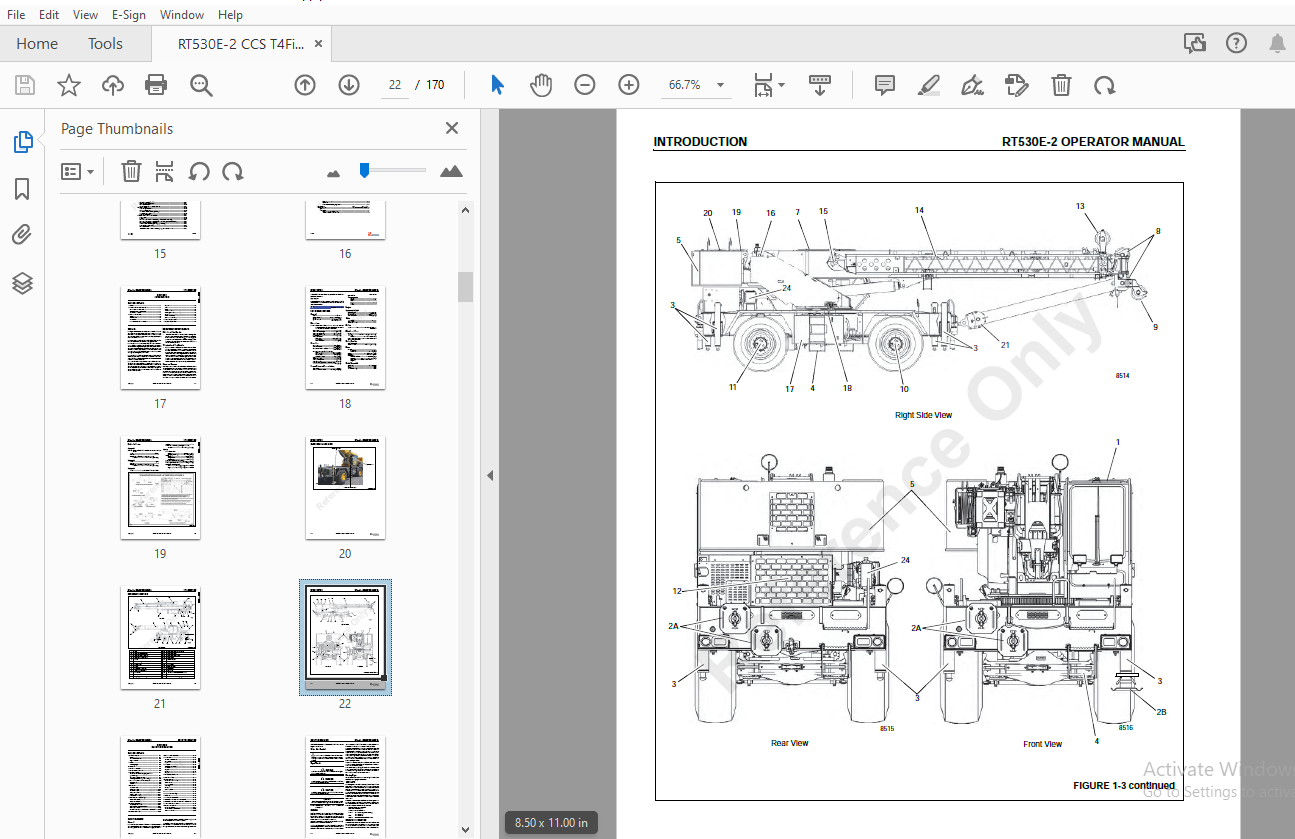Select page 21 thumbnail
Image resolution: width=1295 pixels, height=839 pixels.
pyautogui.click(x=160, y=638)
